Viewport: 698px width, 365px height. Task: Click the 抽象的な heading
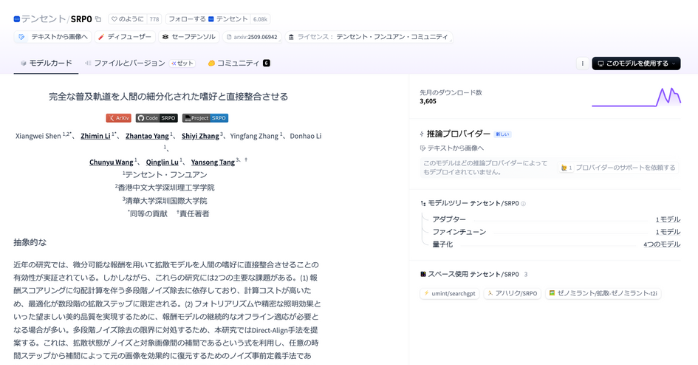pyautogui.click(x=30, y=243)
